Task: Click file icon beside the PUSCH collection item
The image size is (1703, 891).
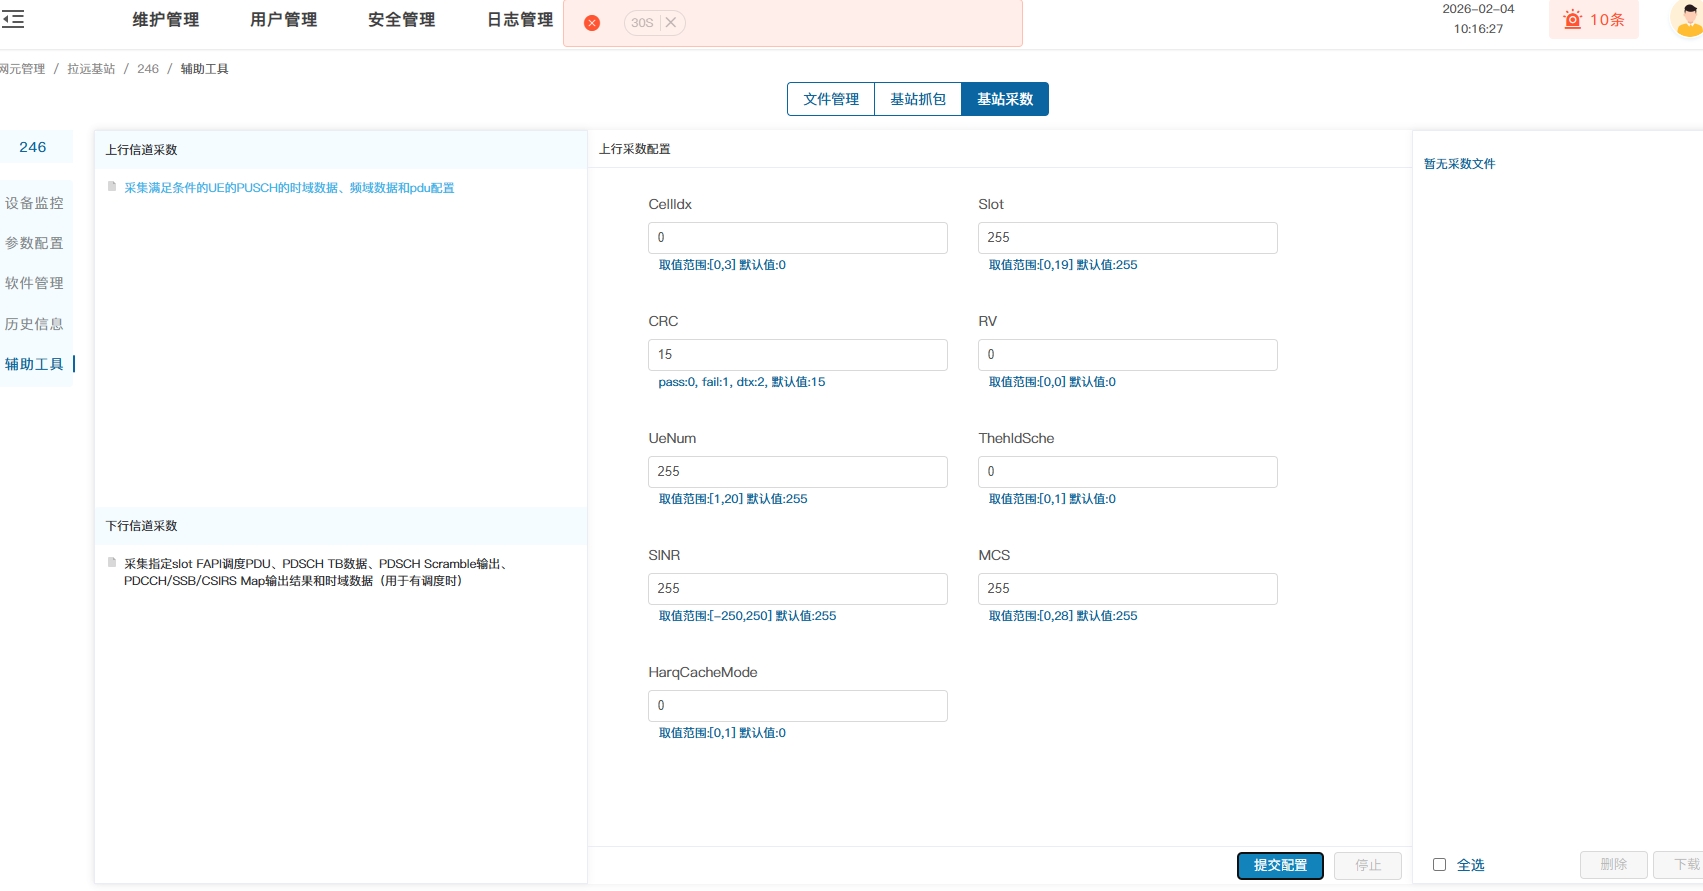Action: 112,187
